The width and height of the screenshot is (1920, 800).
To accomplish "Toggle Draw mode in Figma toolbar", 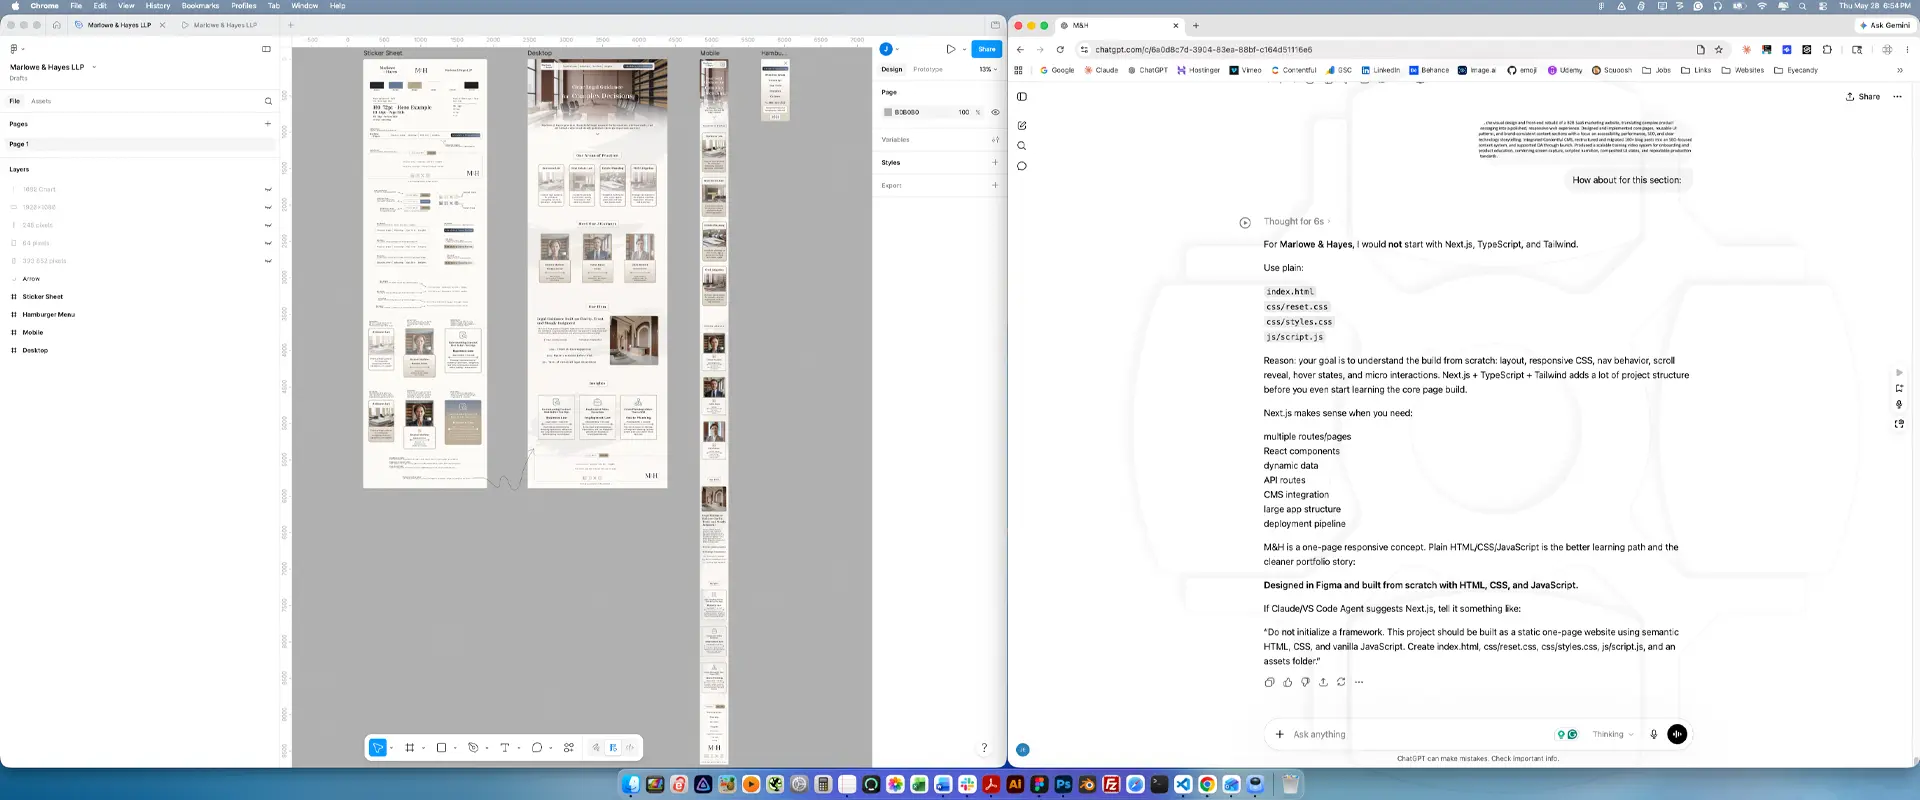I will (x=596, y=747).
